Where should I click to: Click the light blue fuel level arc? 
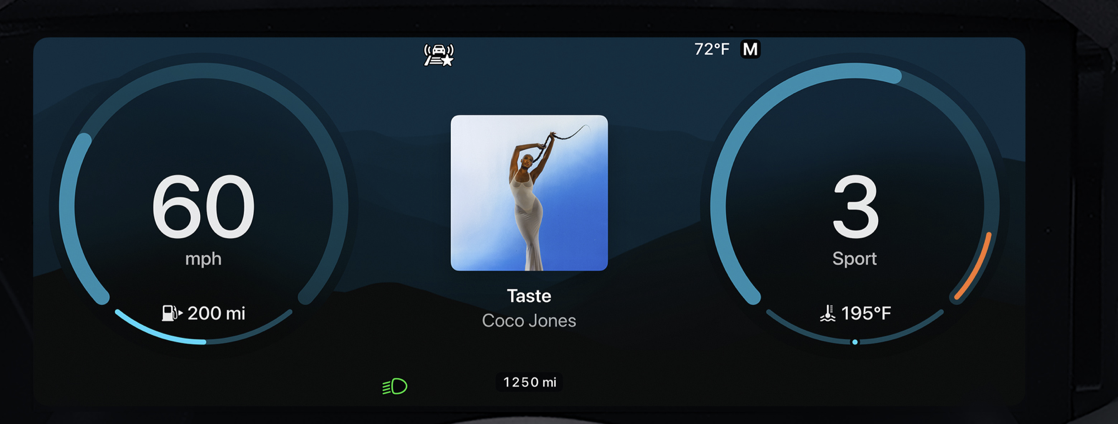click(156, 333)
